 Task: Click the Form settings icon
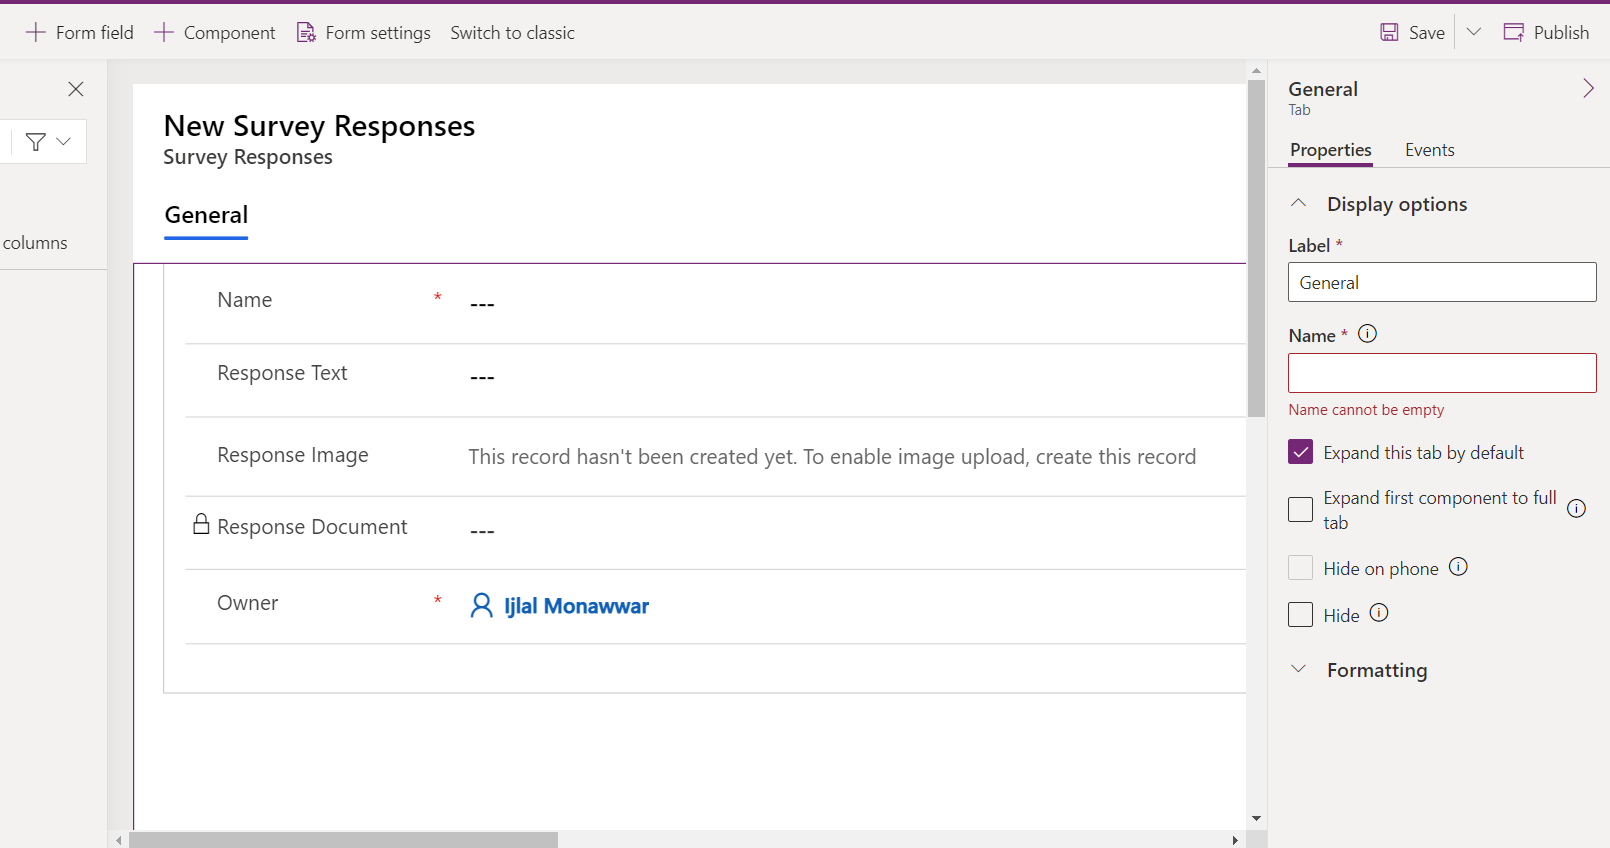tap(306, 33)
